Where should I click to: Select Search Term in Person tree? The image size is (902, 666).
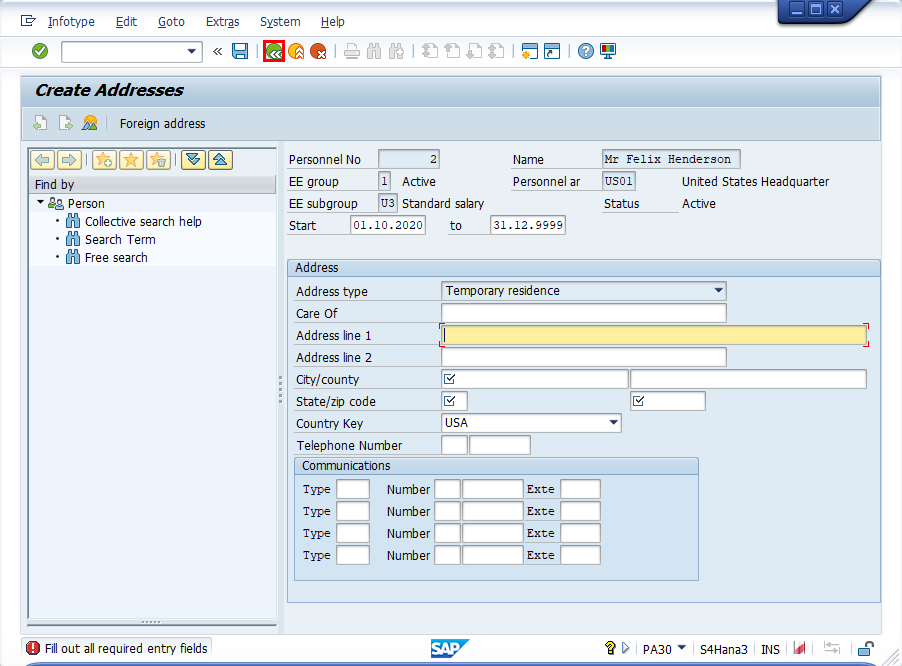[x=120, y=239]
